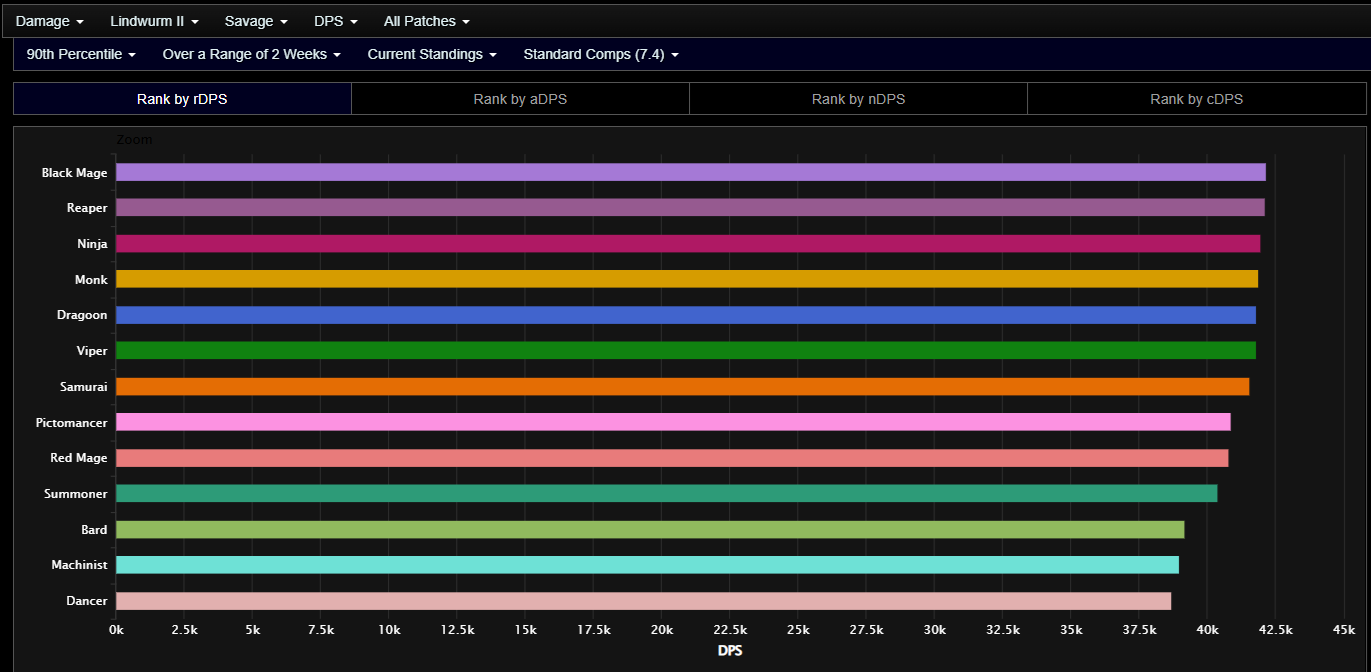Click the Summoner teal bar
The height and width of the screenshot is (672, 1371).
[667, 493]
